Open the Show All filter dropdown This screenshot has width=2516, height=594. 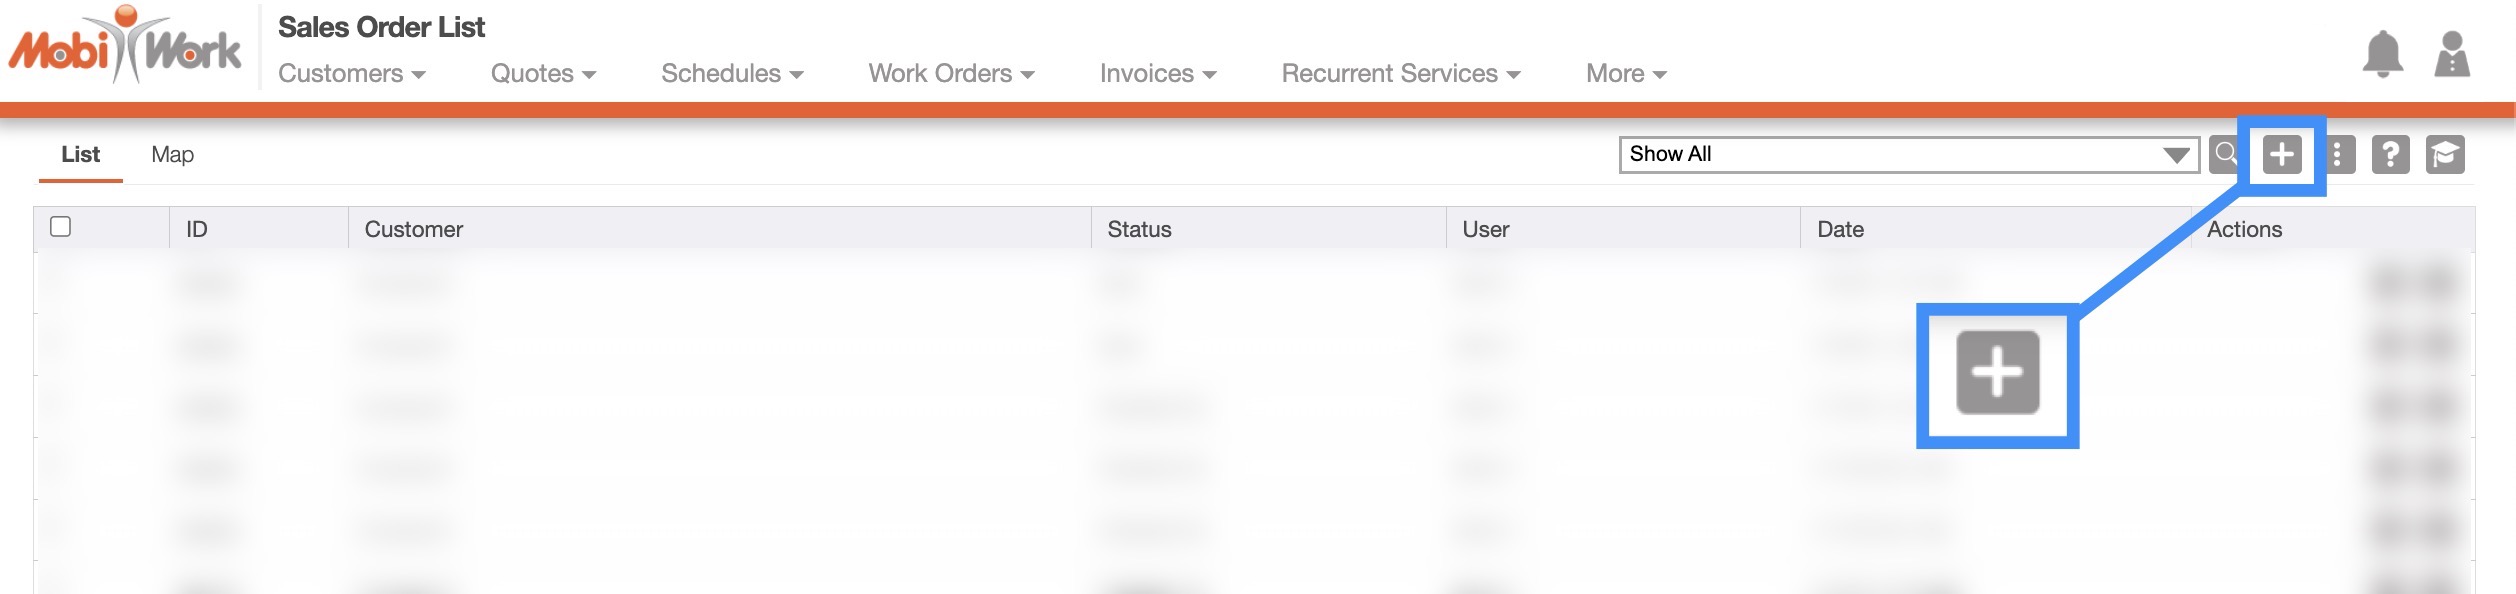point(1908,155)
